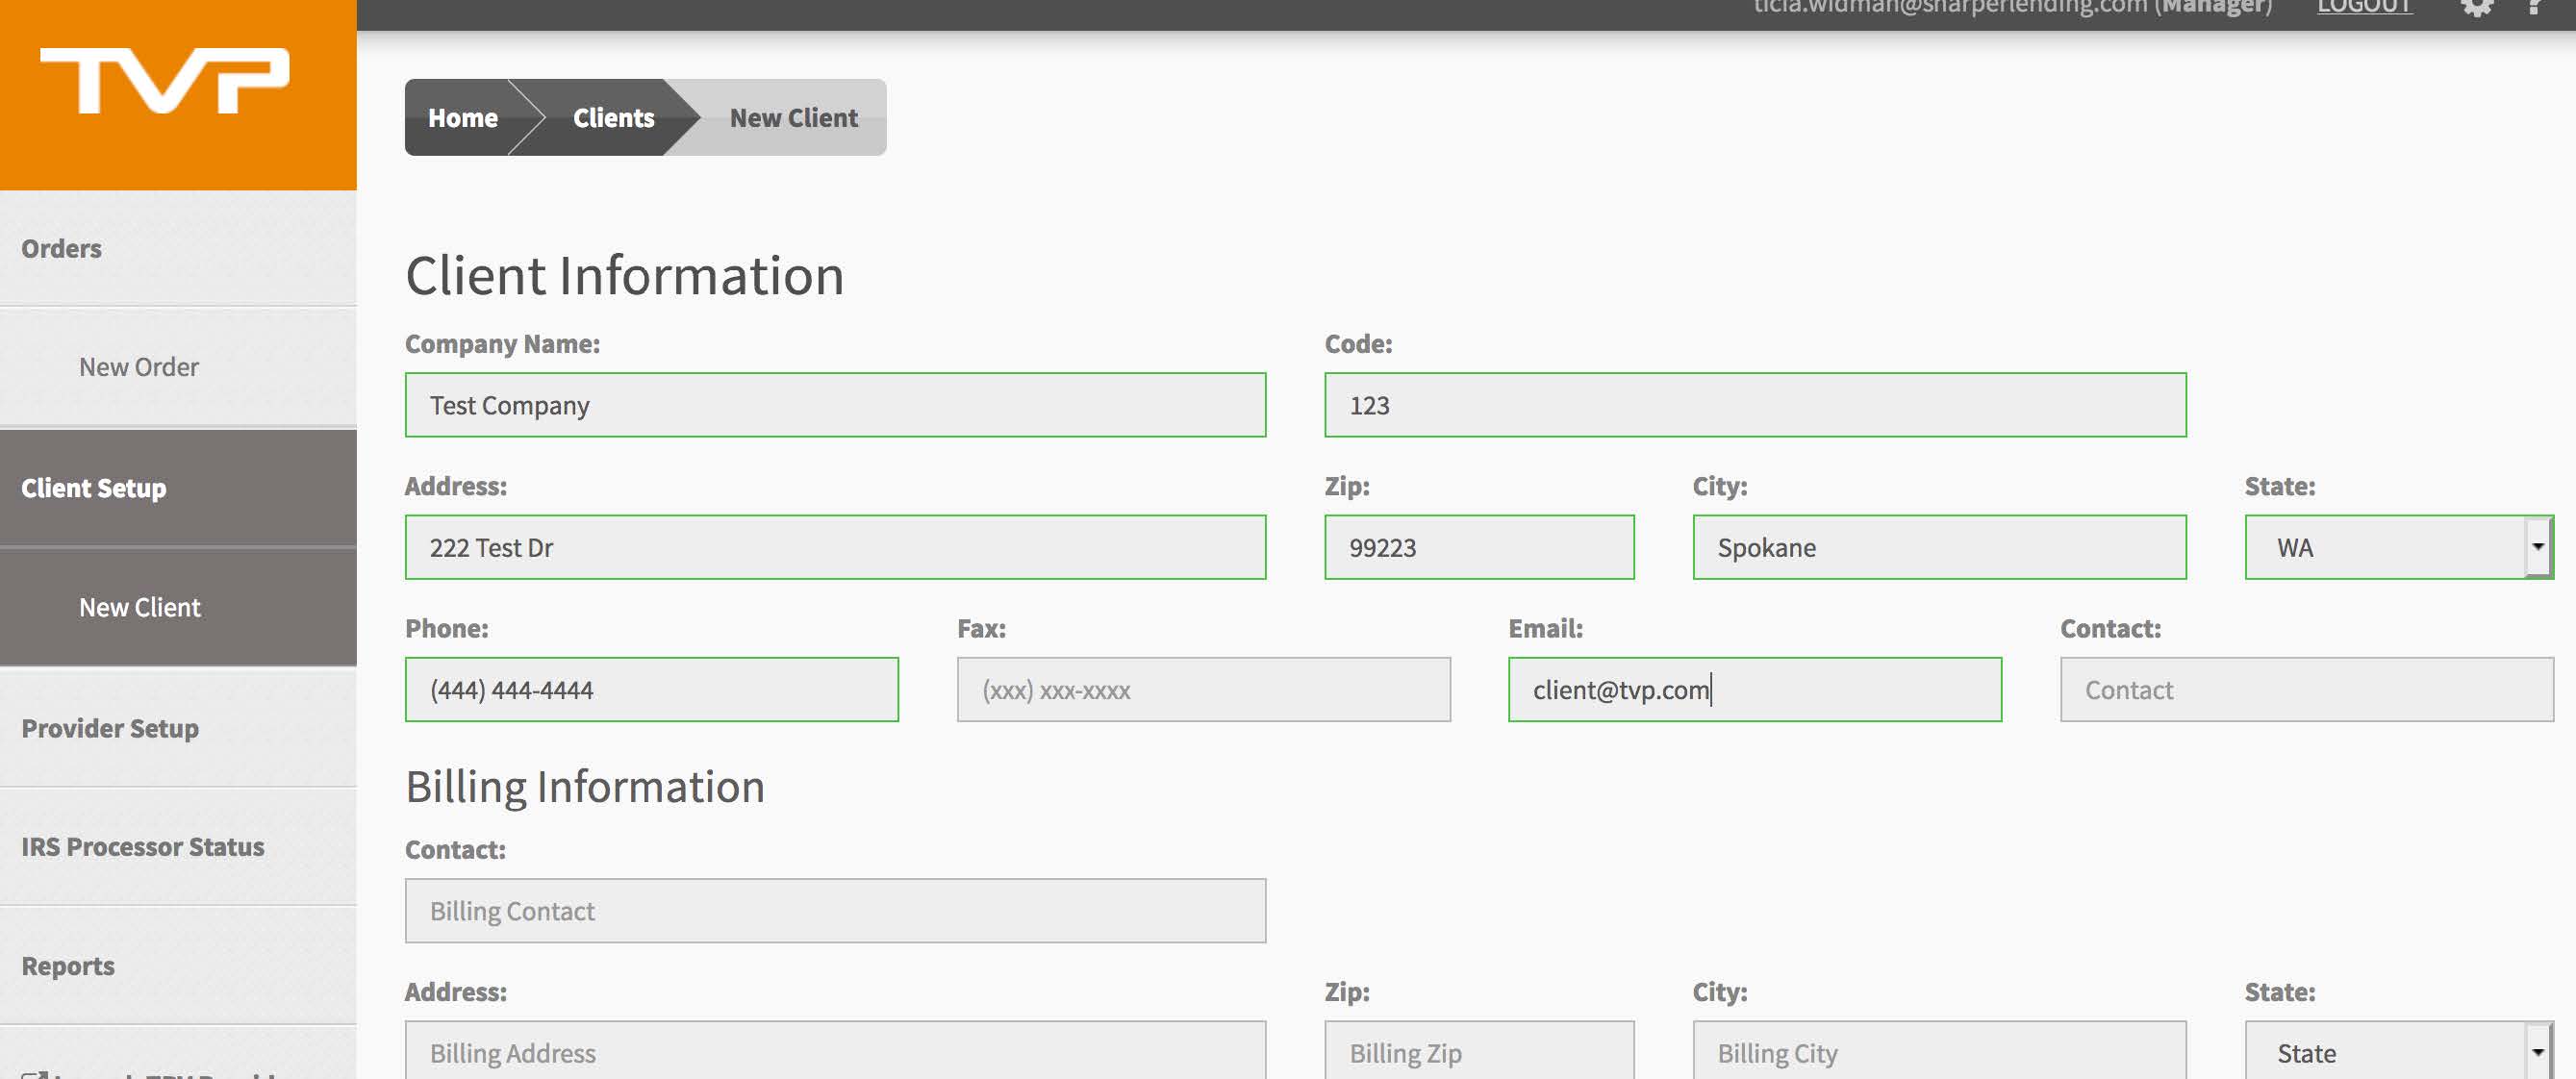The width and height of the screenshot is (2576, 1079).
Task: Go to Home breadcrumb
Action: [462, 118]
